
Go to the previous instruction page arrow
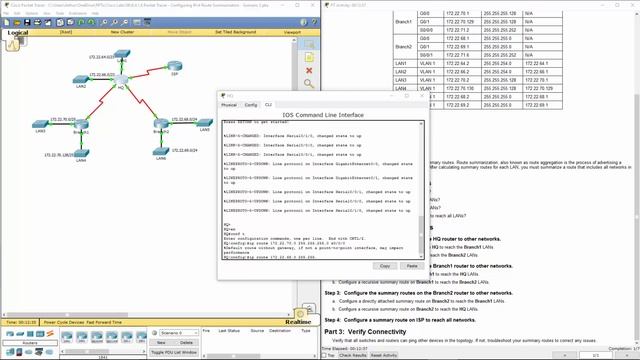click(x=565, y=356)
